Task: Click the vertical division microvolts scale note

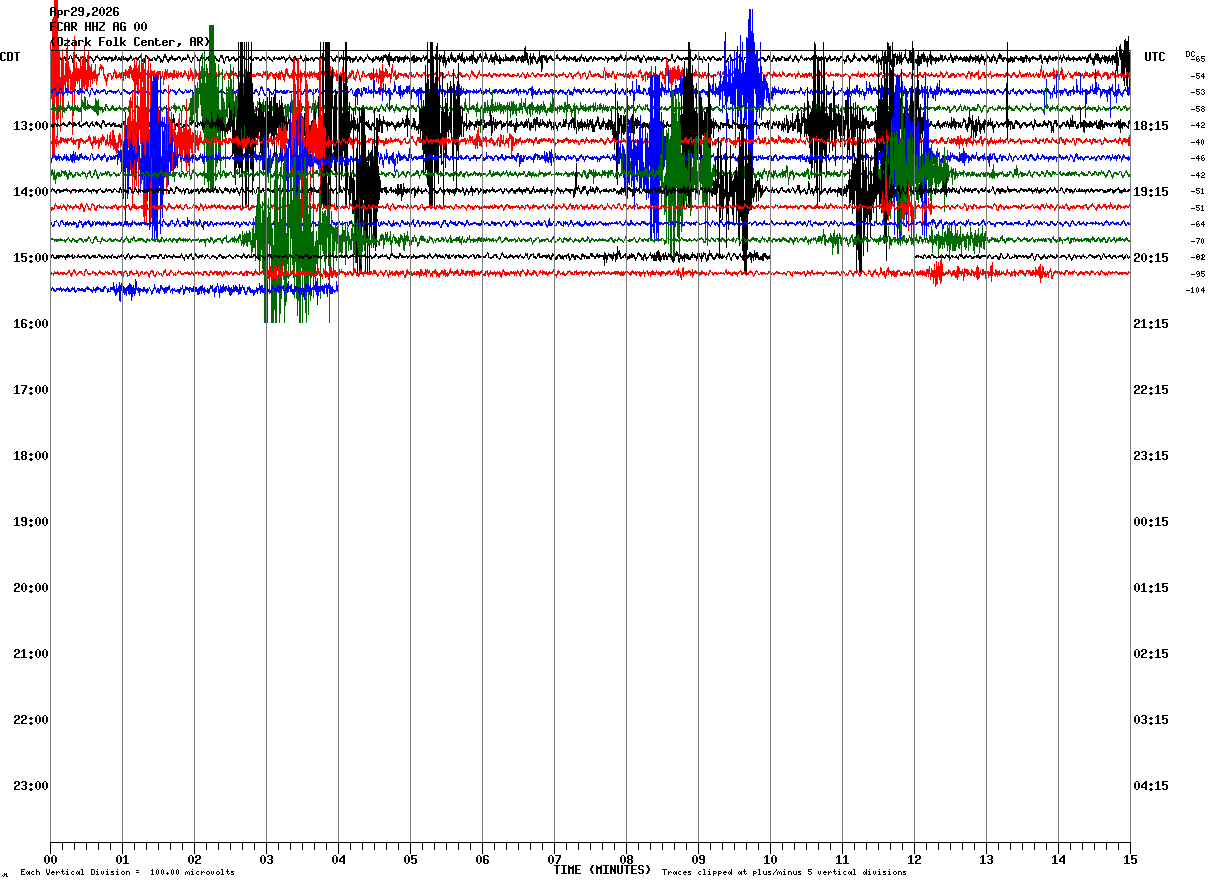Action: [127, 873]
